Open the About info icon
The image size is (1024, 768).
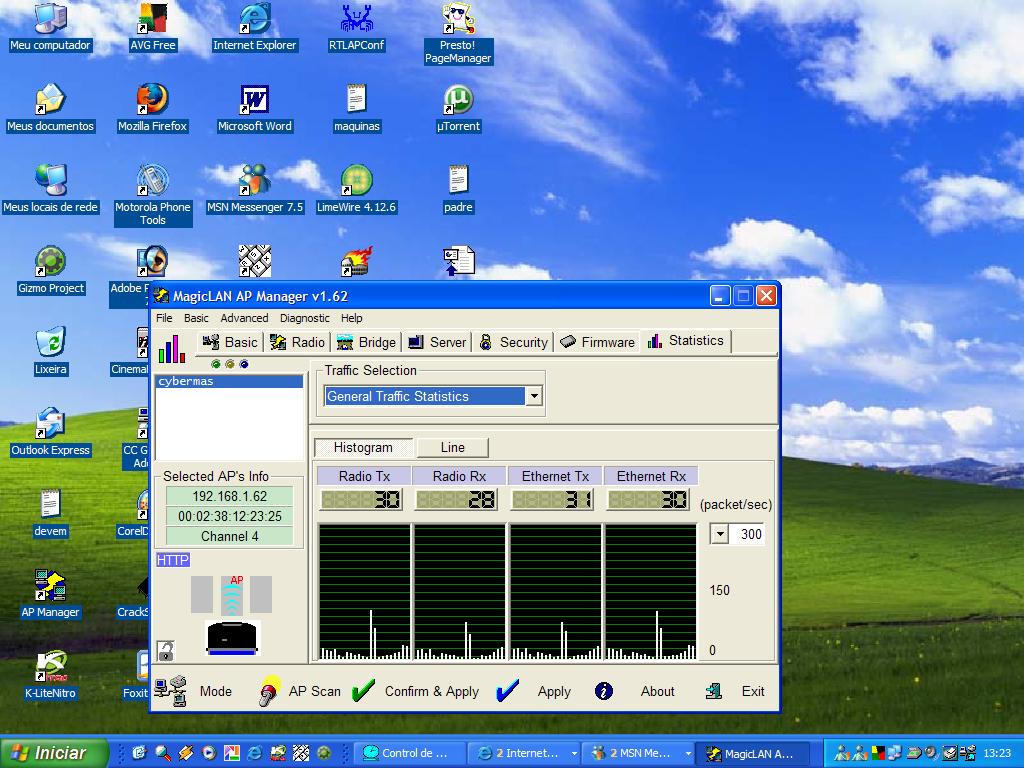pos(604,691)
